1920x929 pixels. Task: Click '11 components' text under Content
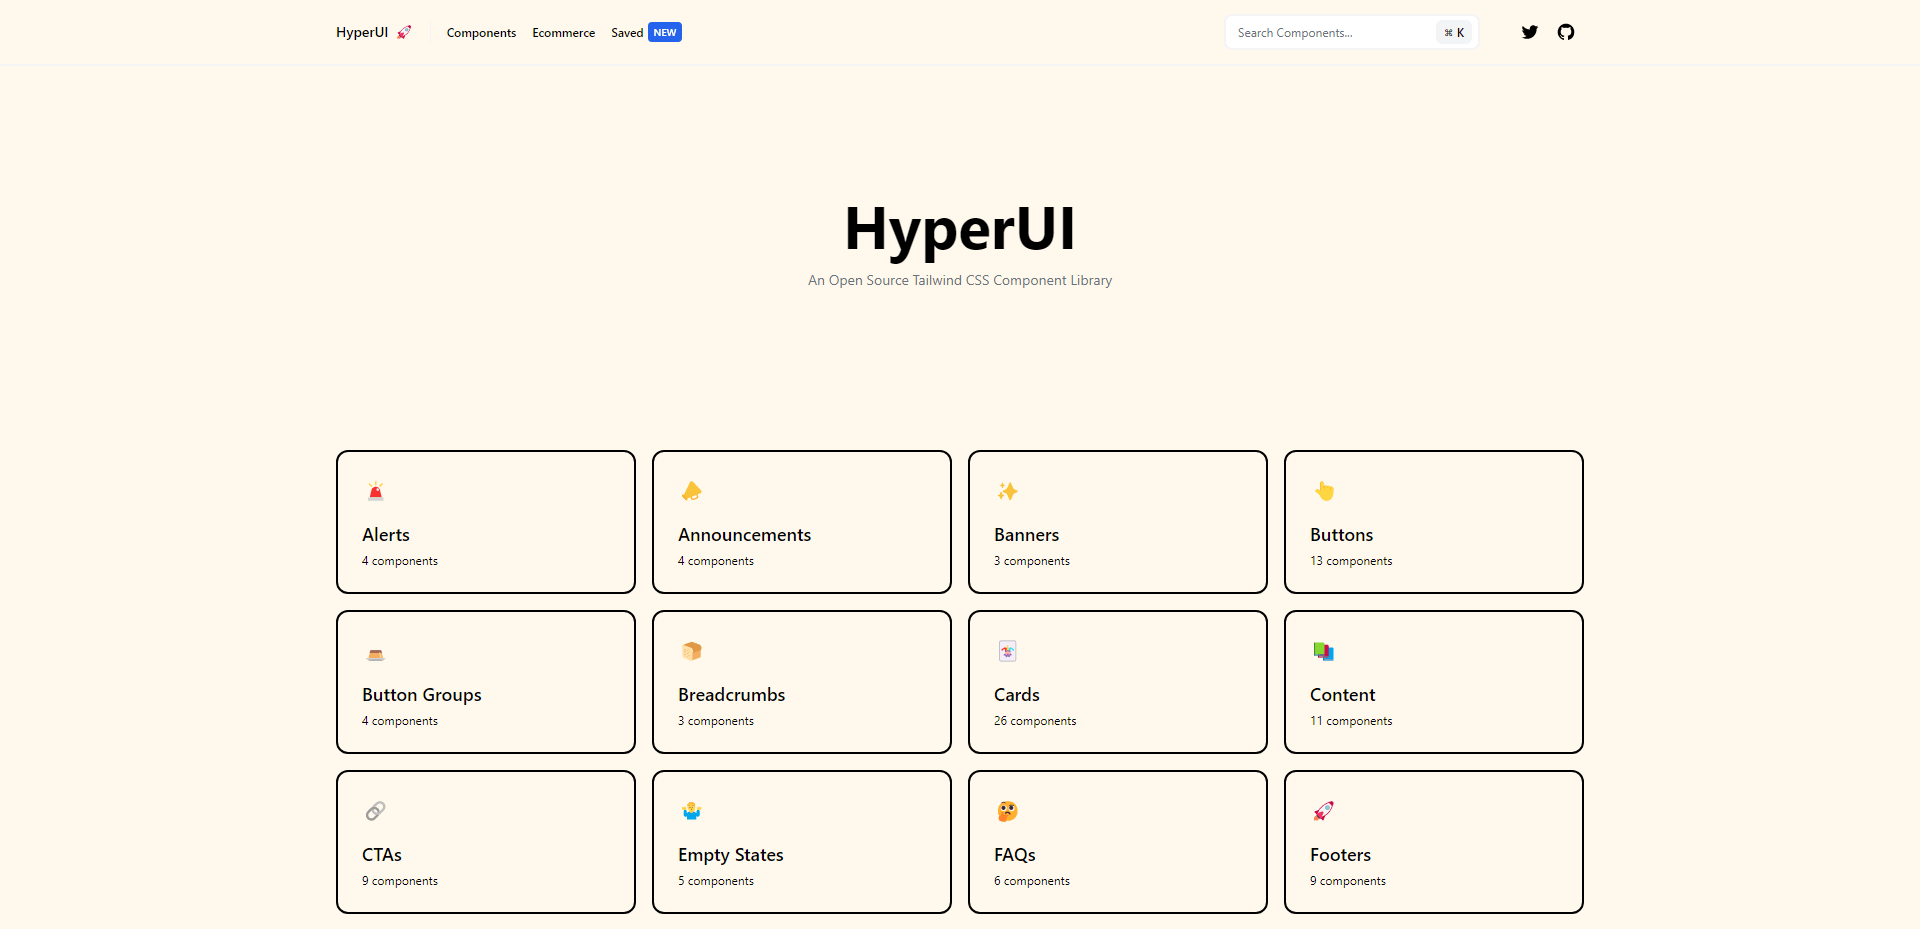tap(1351, 721)
